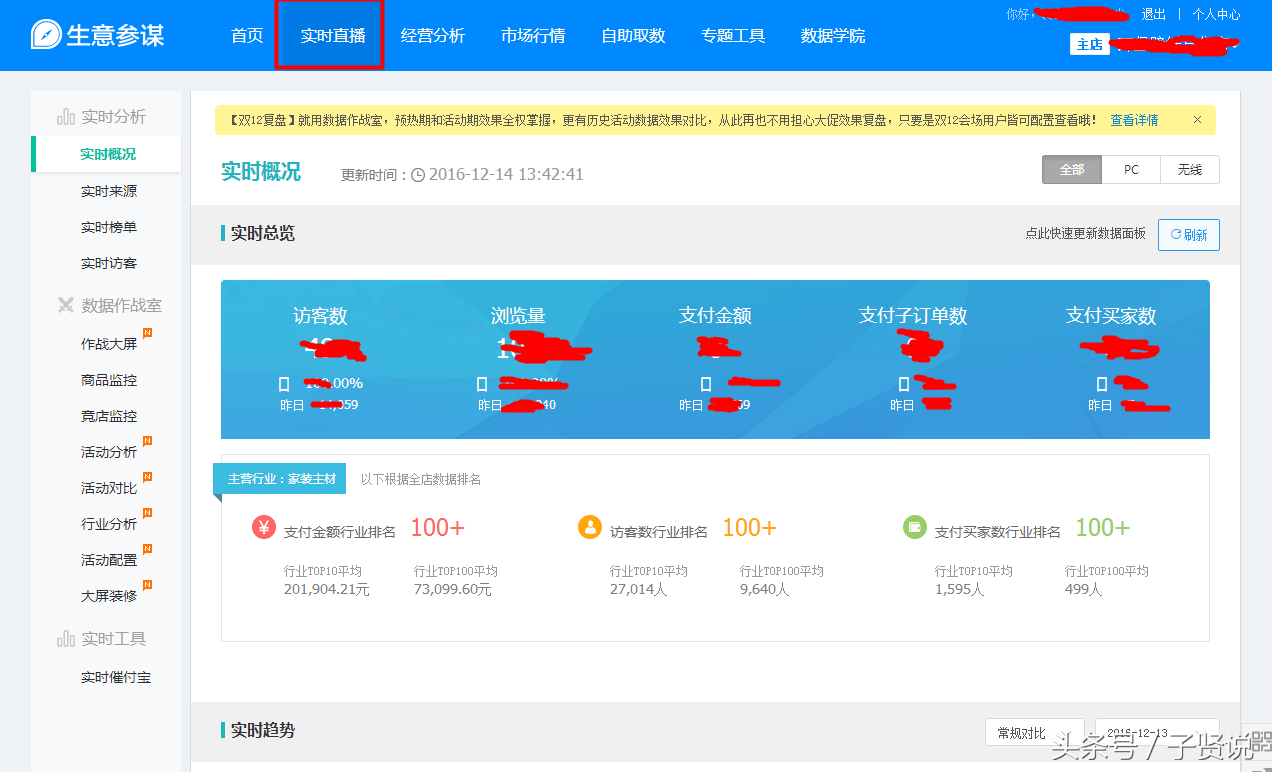
Task: Select the 全部 data view
Action: point(1071,169)
